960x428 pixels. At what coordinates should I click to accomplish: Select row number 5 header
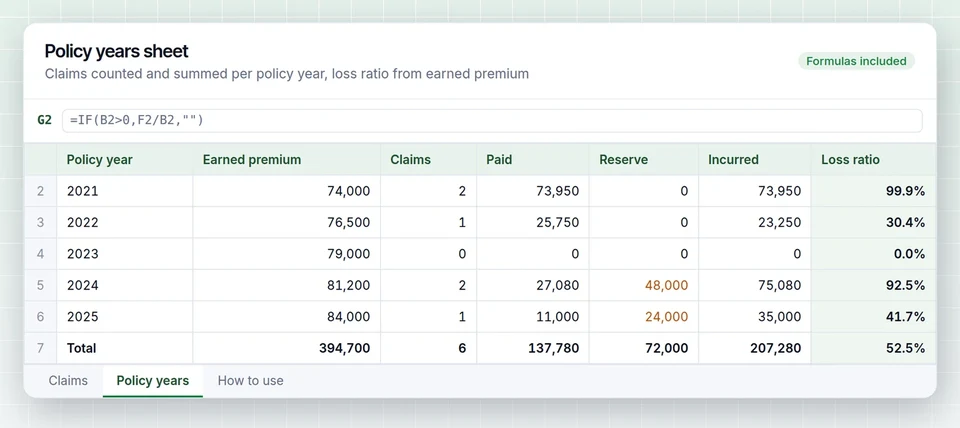point(40,285)
